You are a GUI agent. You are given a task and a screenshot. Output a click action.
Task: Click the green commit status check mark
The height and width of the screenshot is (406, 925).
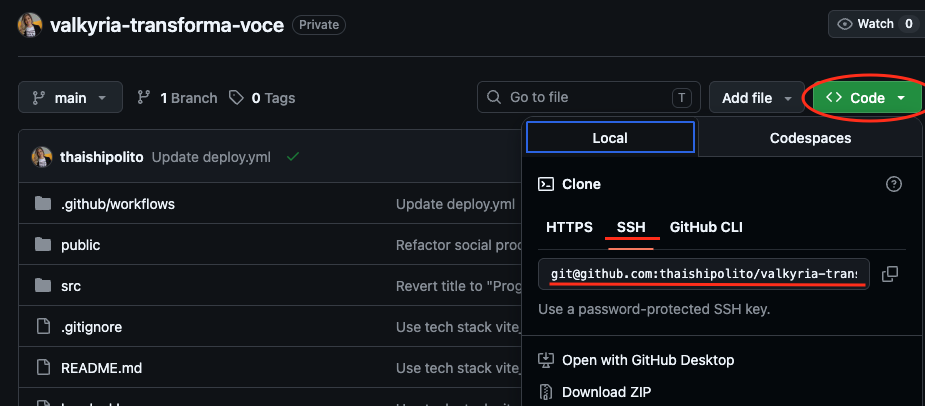click(293, 157)
